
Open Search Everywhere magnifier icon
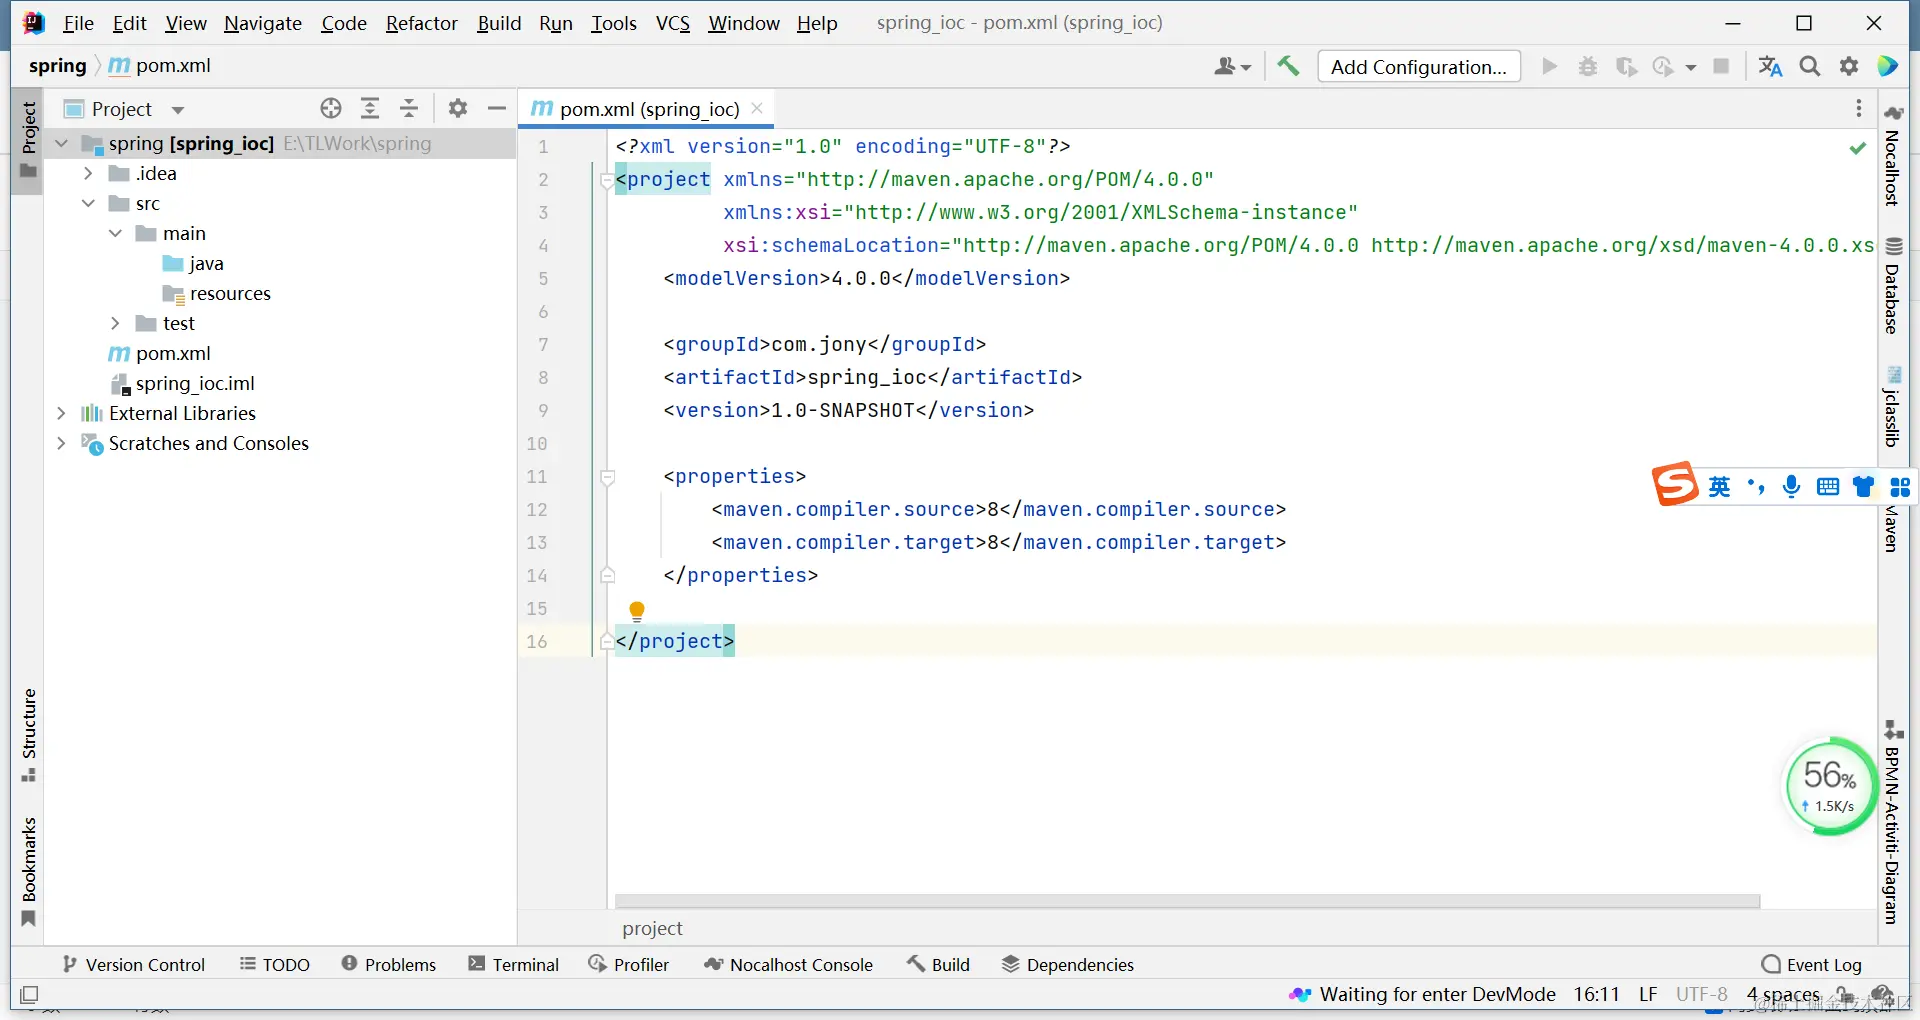(1810, 66)
